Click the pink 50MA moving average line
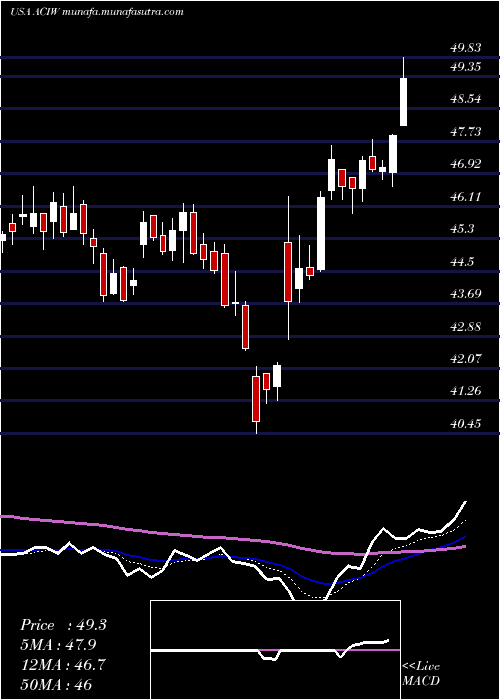500x700 pixels. pos(179,534)
